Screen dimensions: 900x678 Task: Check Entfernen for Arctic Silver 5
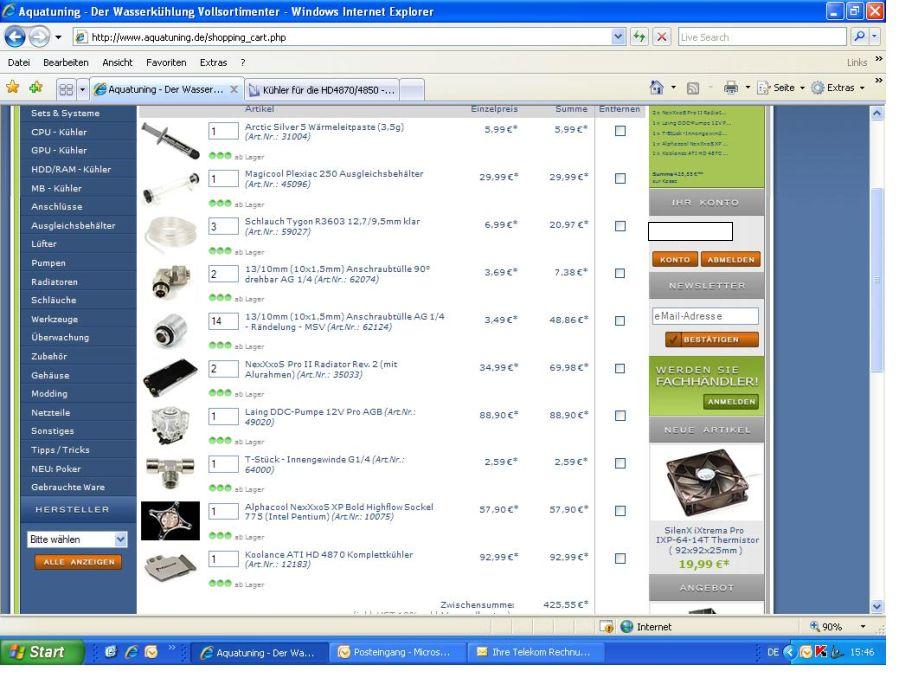pyautogui.click(x=620, y=131)
